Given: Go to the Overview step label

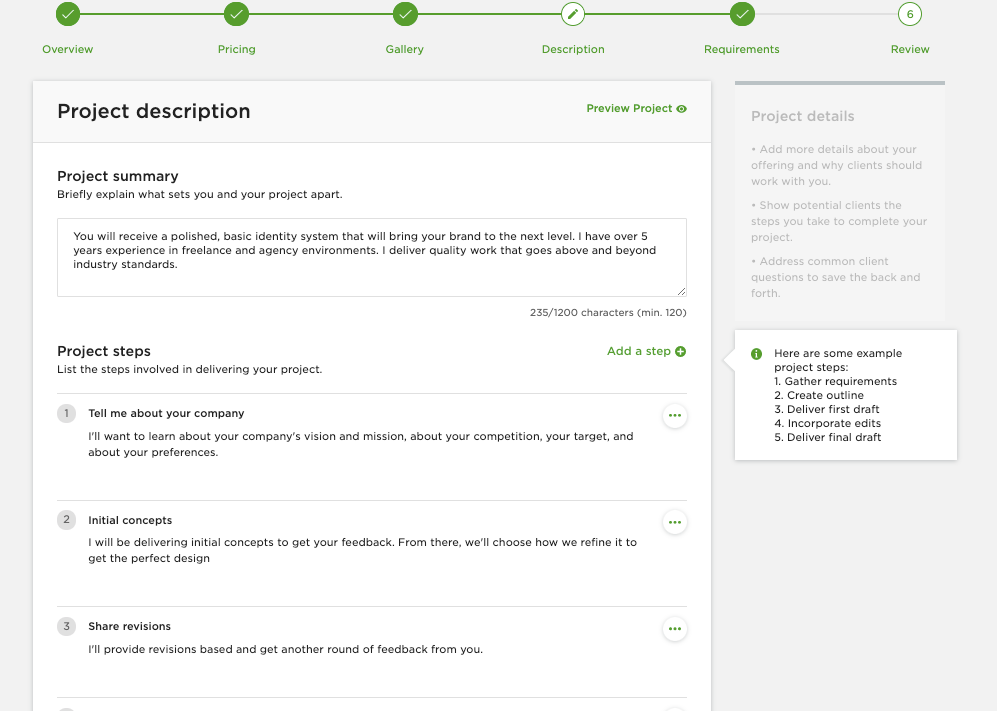Looking at the screenshot, I should tap(68, 49).
